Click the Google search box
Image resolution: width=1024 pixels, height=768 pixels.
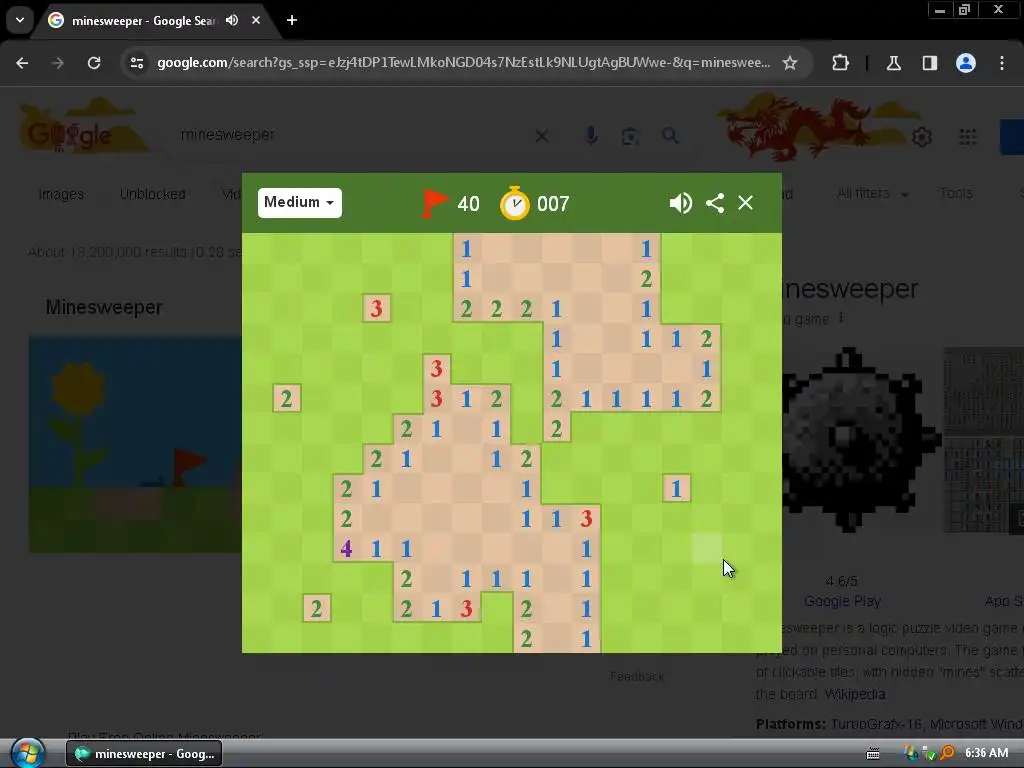pyautogui.click(x=353, y=135)
